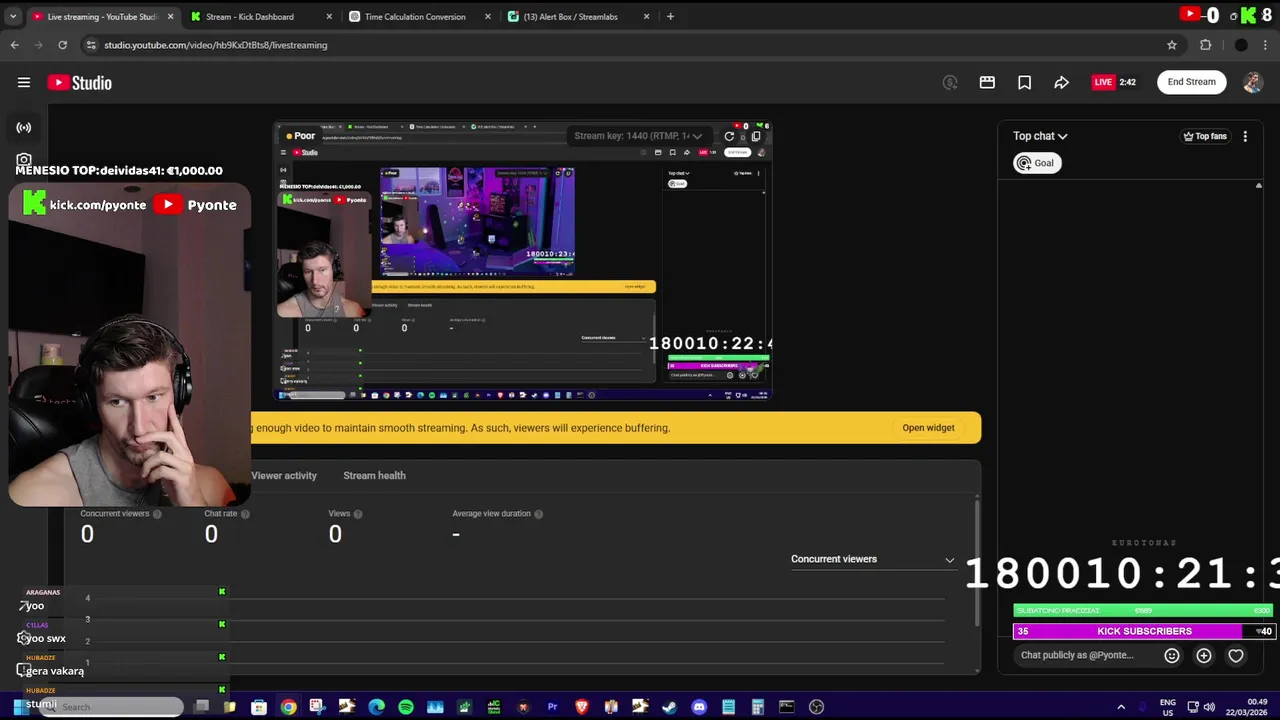Show help for Concurrent viewers metric
1280x720 pixels.
click(157, 514)
